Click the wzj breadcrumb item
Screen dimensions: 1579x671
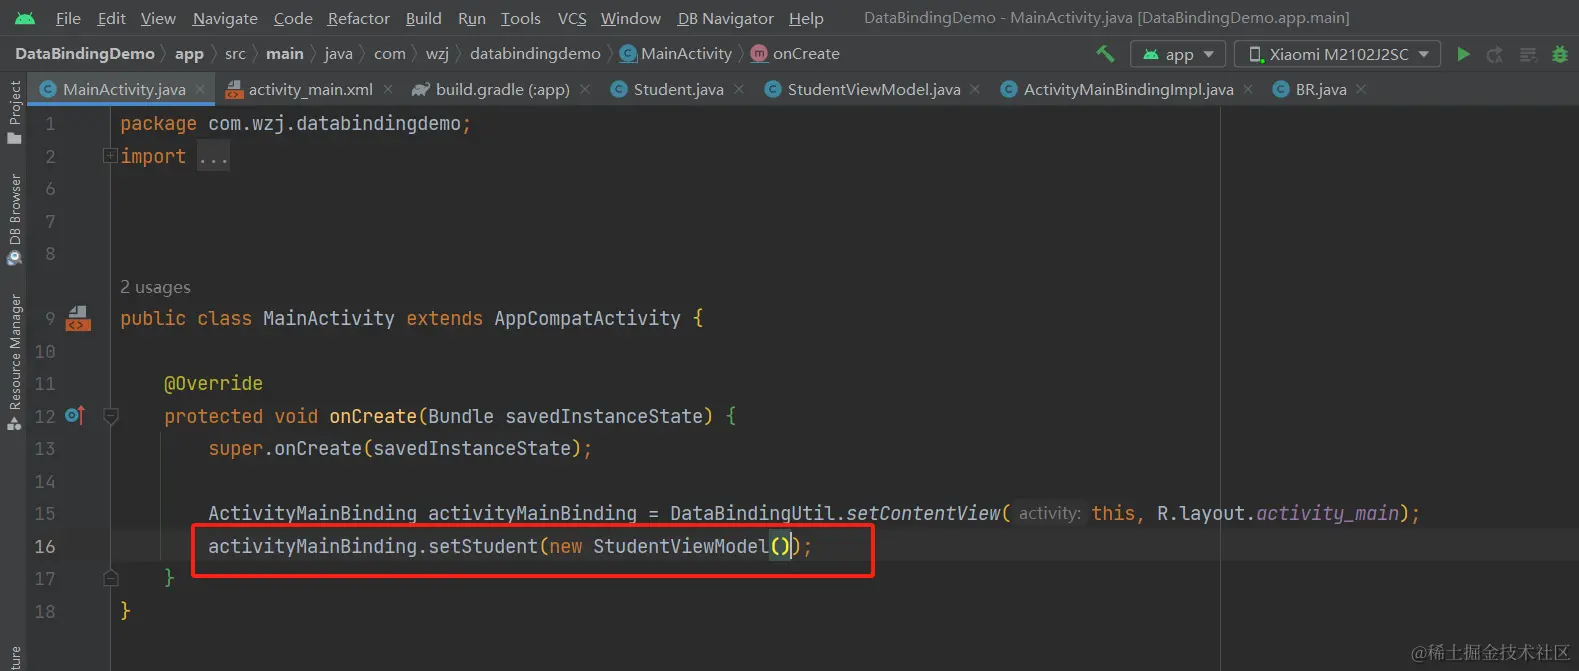[x=437, y=54]
